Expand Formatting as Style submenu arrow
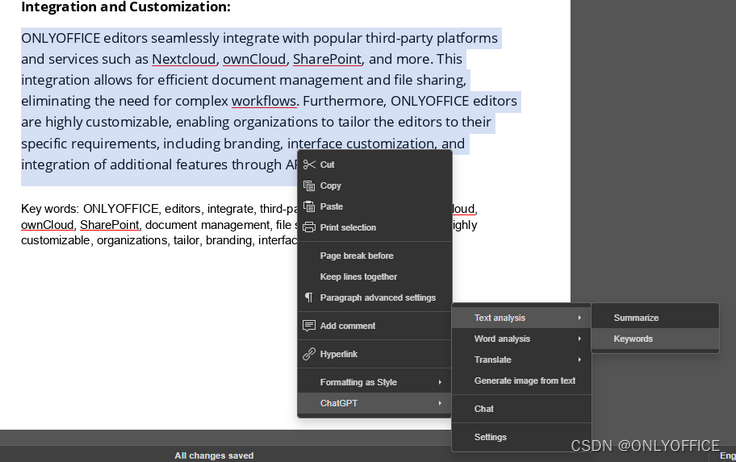 (440, 382)
